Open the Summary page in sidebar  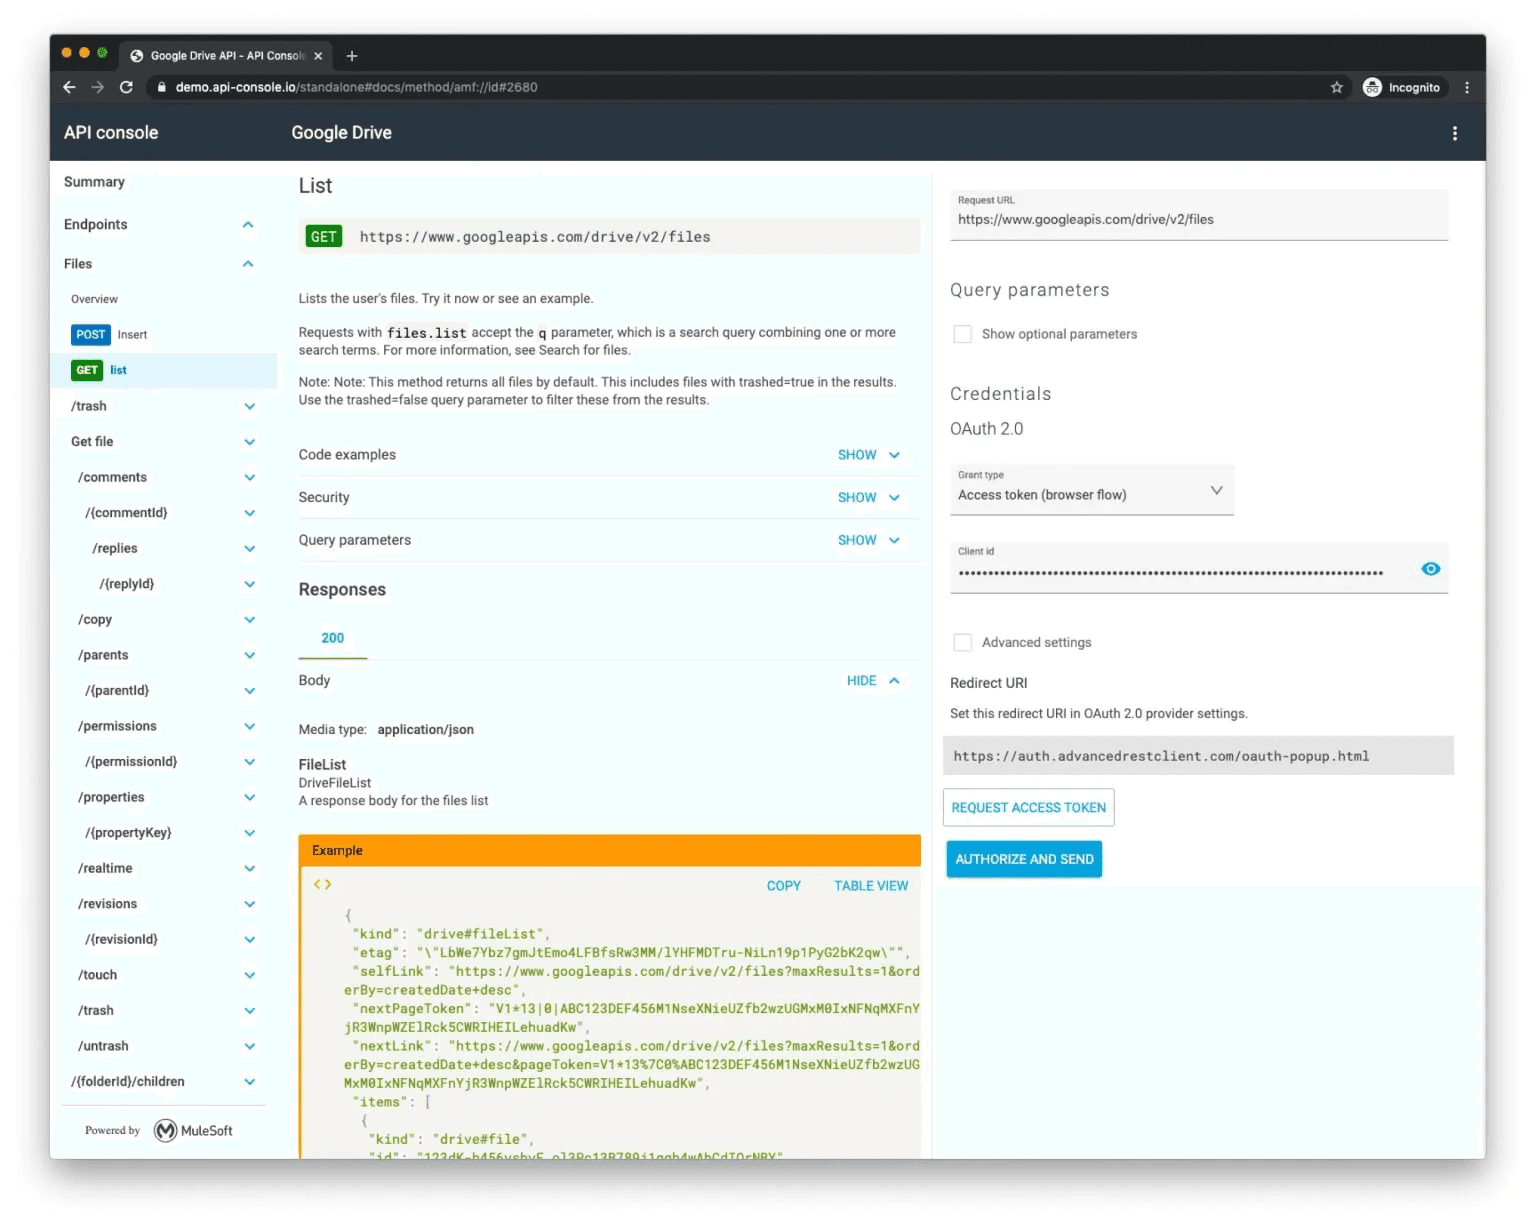[x=94, y=182]
